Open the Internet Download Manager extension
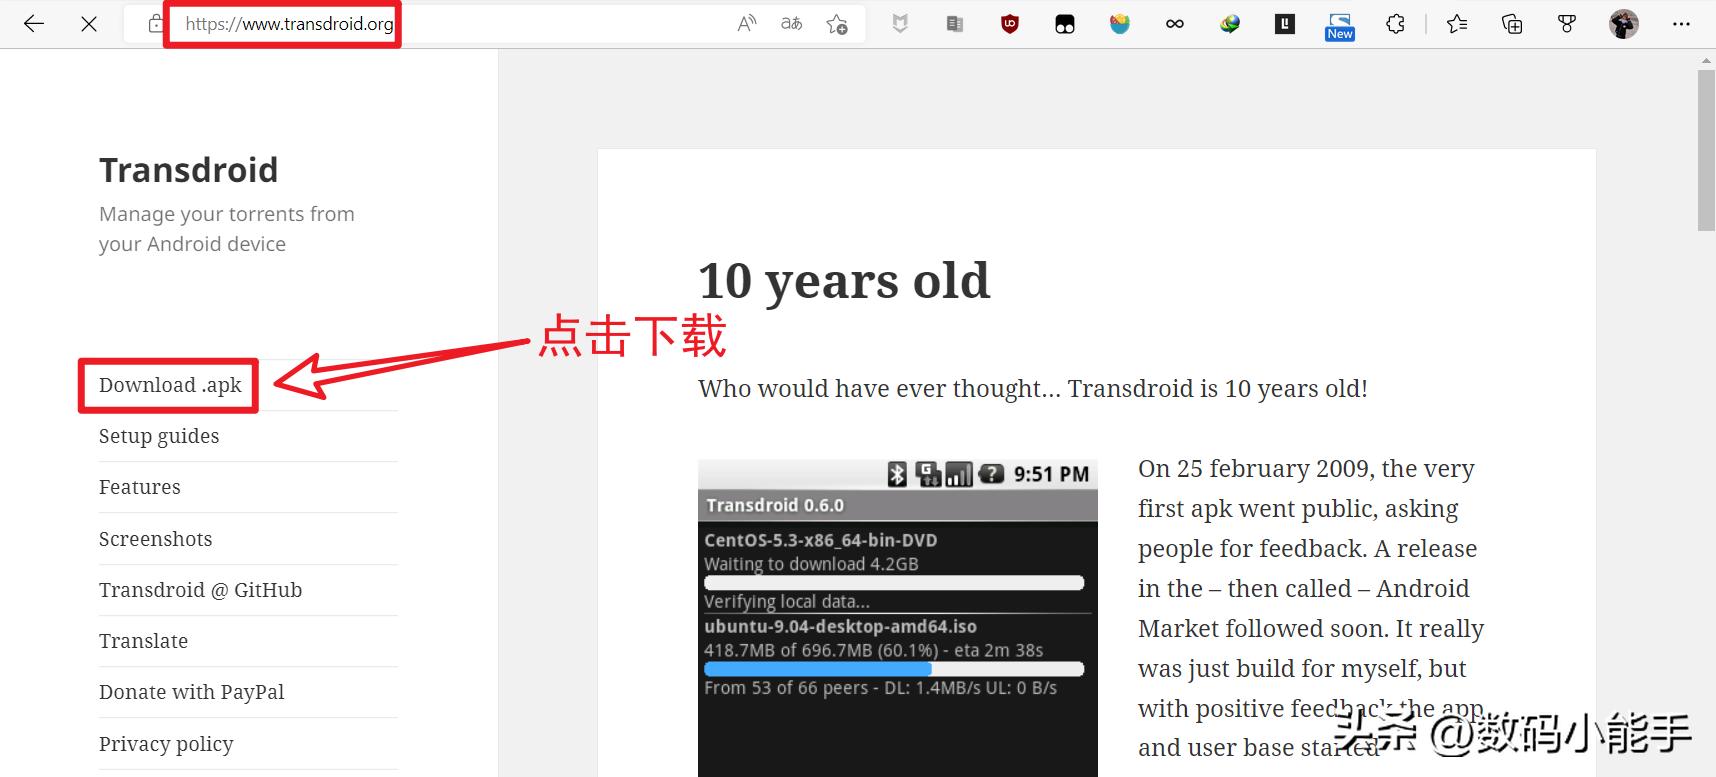 (1230, 24)
